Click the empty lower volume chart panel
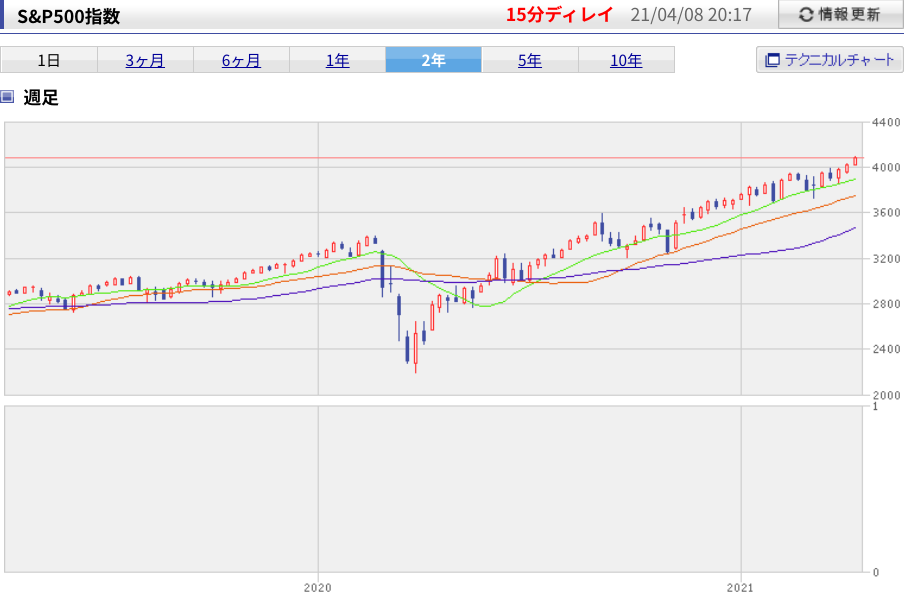This screenshot has width=906, height=595. (x=433, y=489)
